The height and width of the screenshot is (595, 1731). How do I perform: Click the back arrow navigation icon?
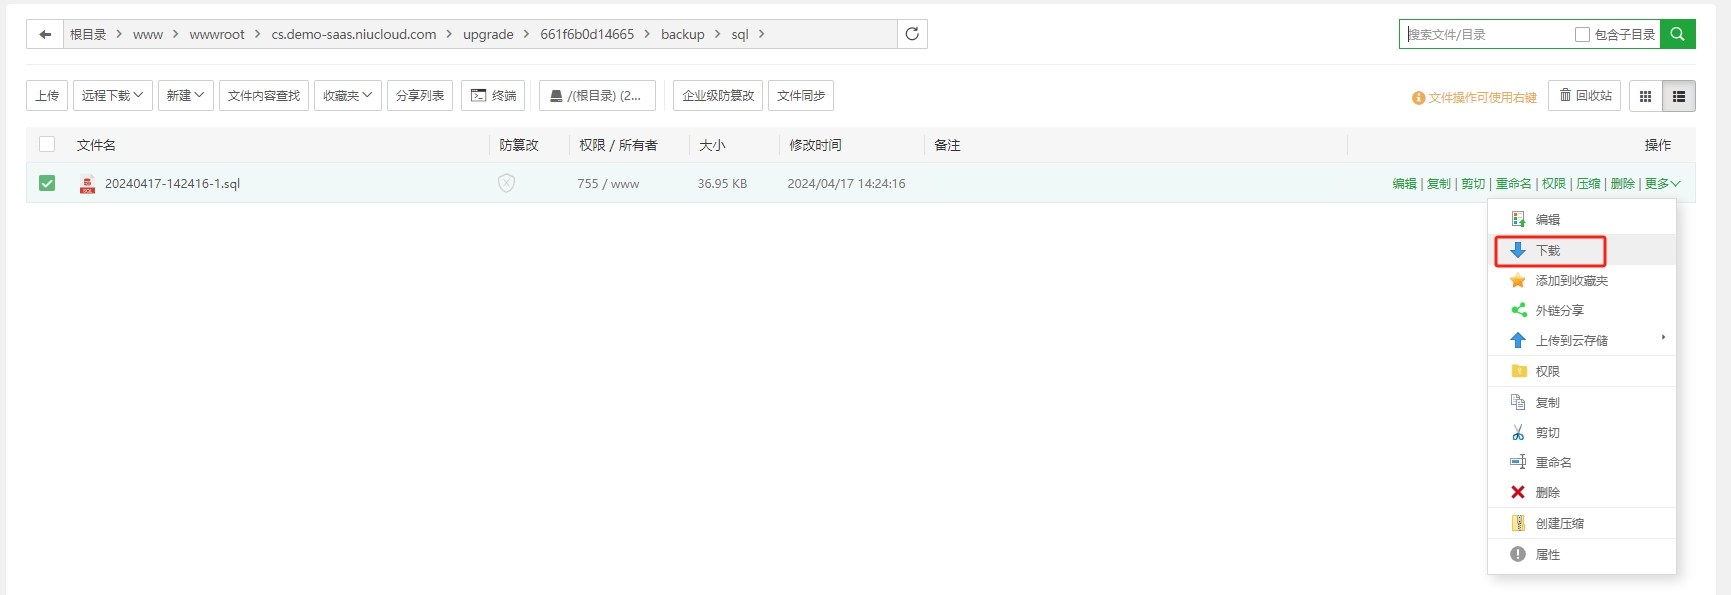pyautogui.click(x=45, y=34)
